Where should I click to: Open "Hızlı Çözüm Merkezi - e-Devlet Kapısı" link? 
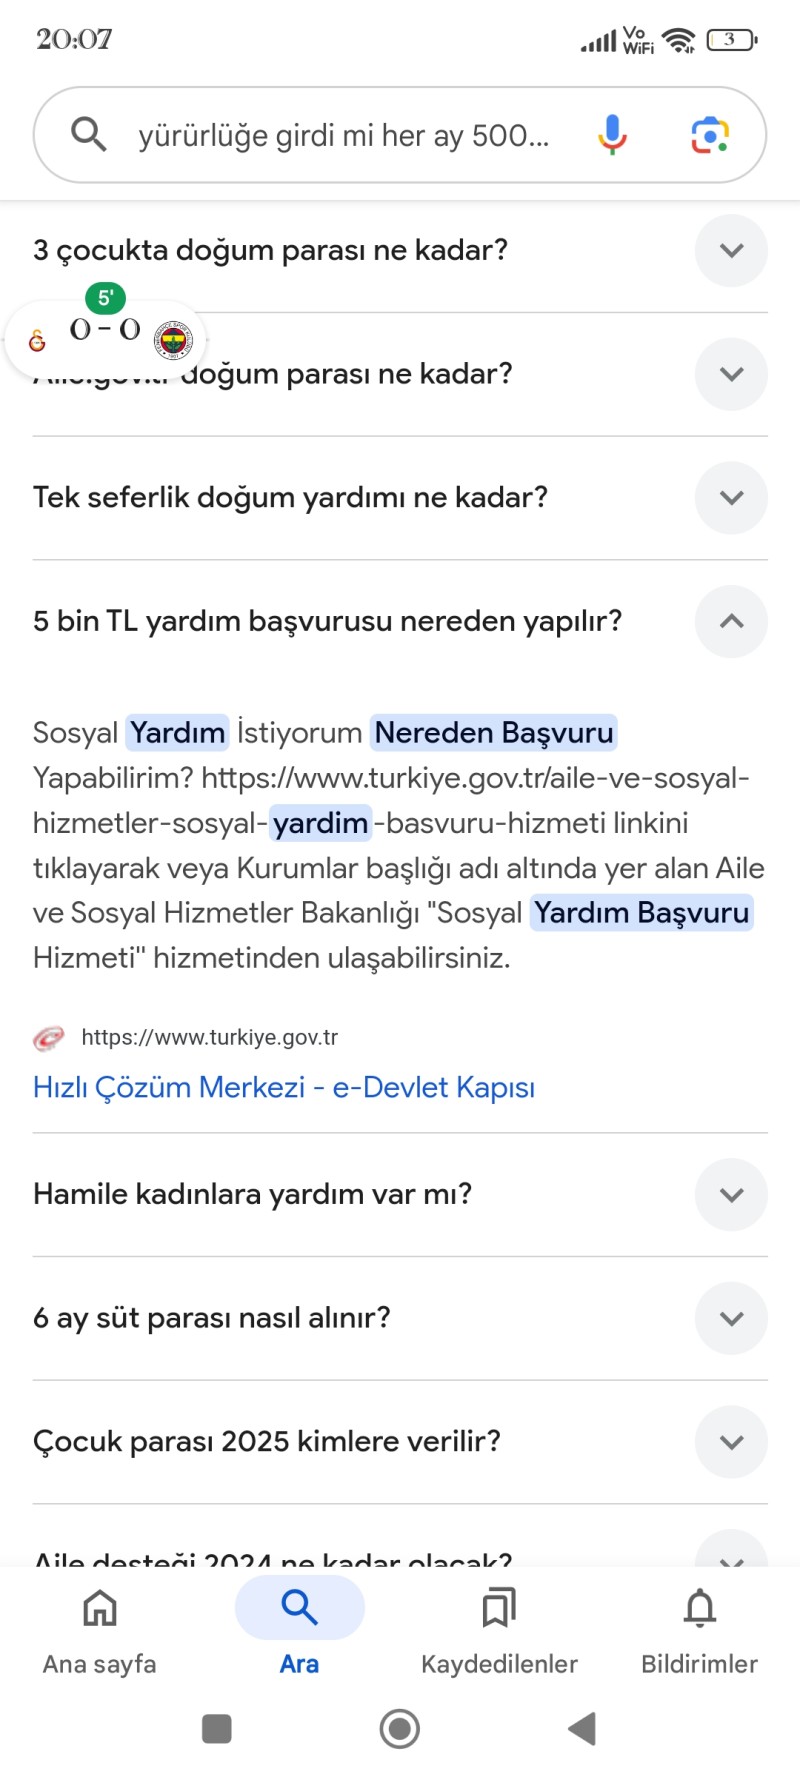point(284,1087)
